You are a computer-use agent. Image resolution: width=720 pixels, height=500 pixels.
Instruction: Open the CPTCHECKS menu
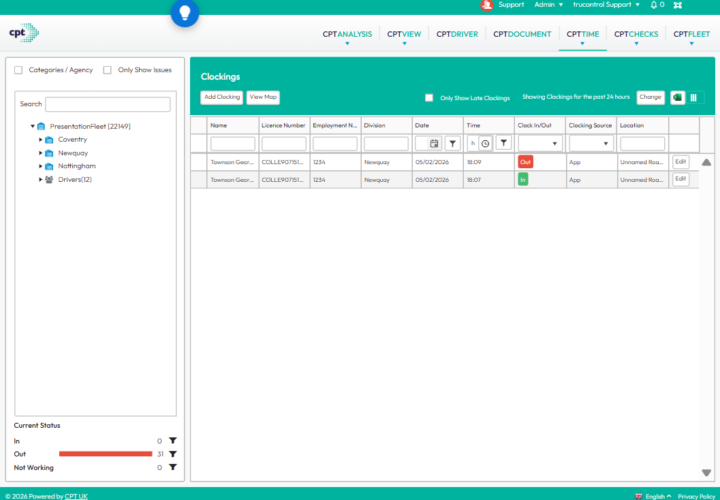636,35
